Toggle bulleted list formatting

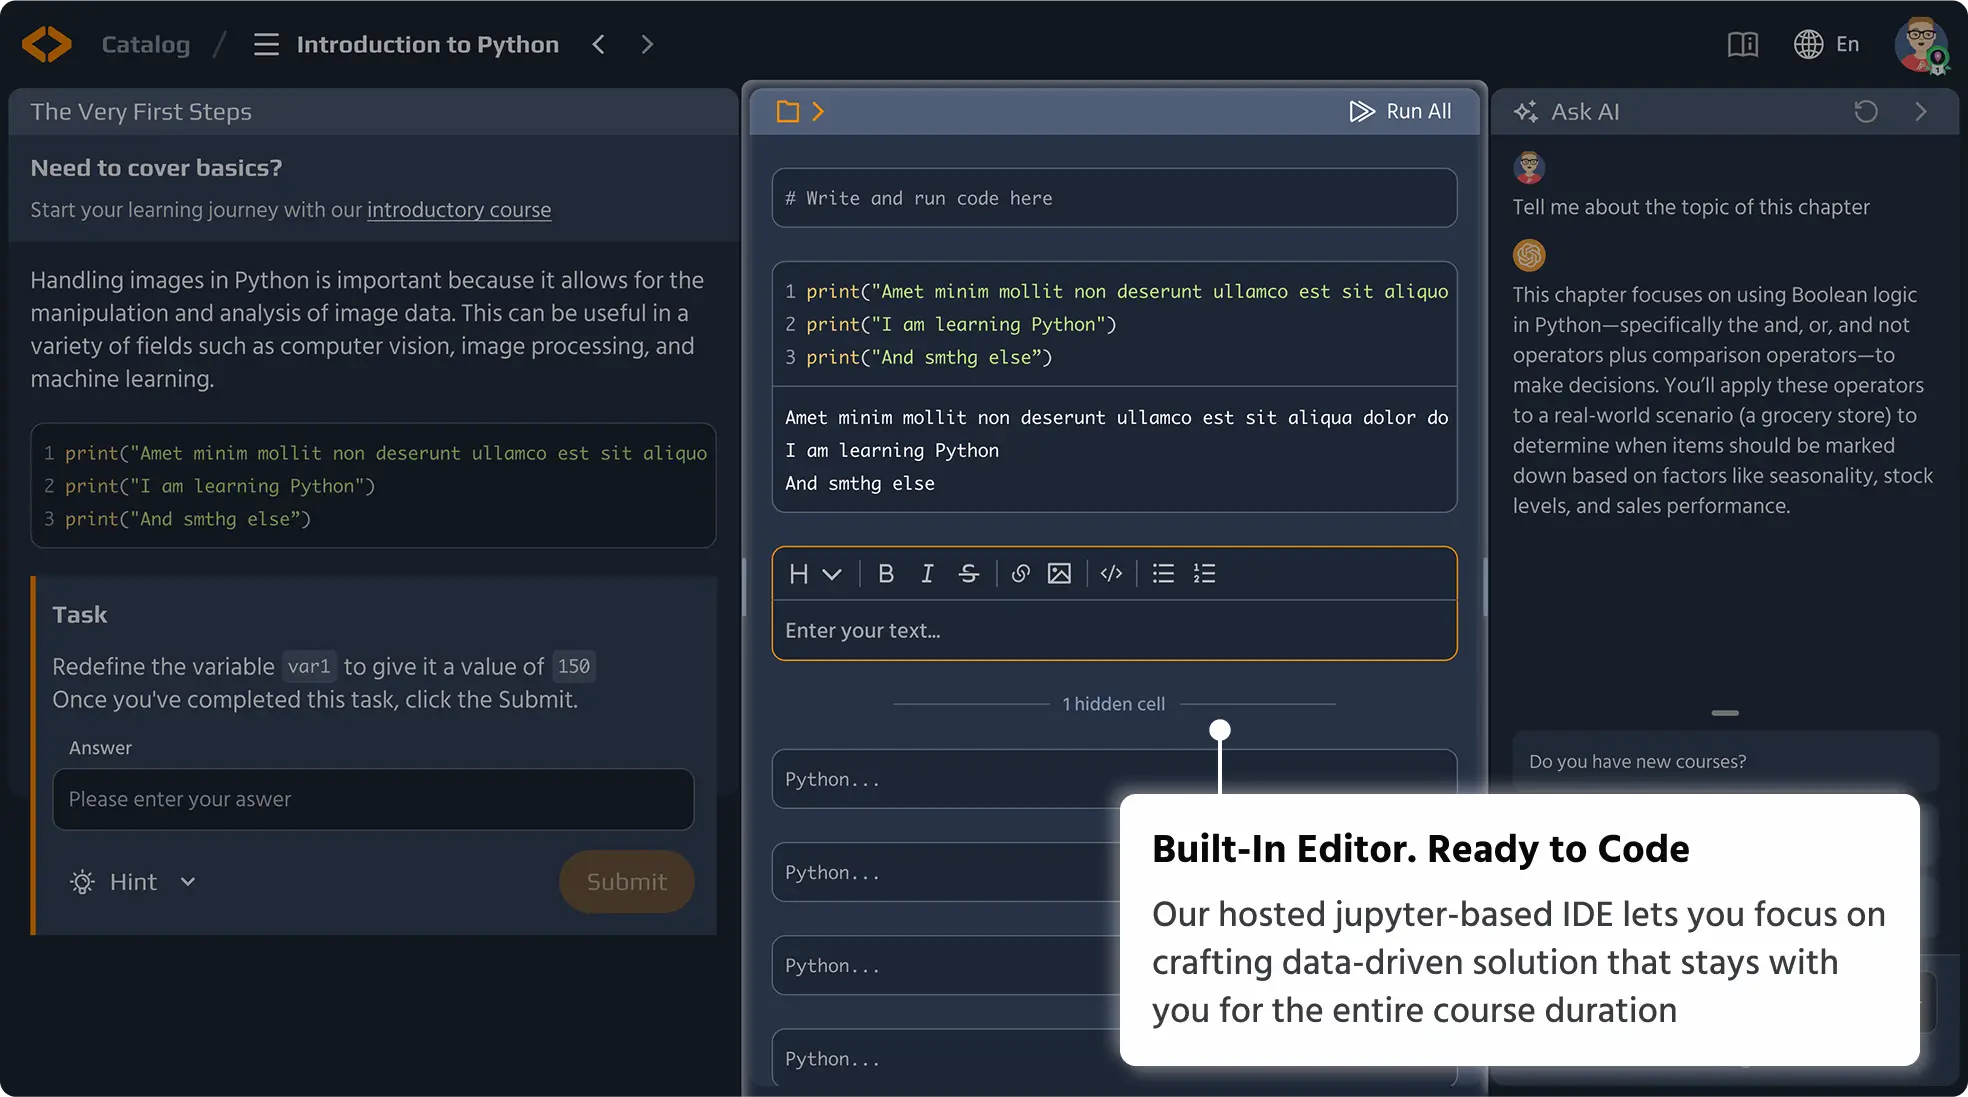[1163, 574]
